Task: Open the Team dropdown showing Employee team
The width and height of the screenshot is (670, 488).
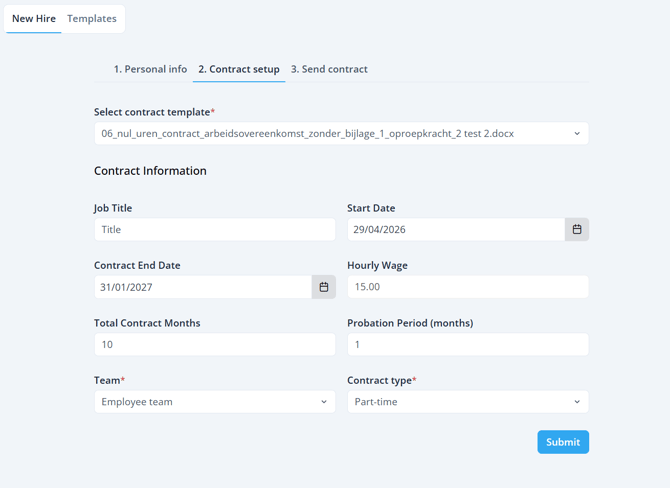Action: (x=215, y=402)
